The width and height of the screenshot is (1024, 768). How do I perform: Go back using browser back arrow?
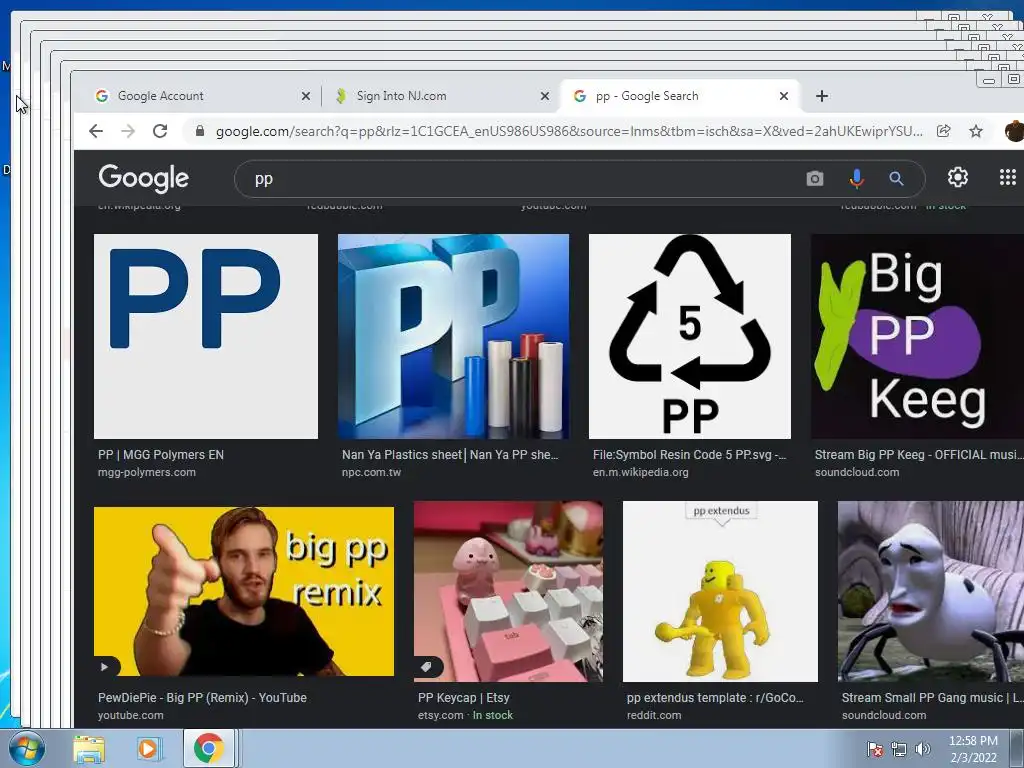pos(96,131)
